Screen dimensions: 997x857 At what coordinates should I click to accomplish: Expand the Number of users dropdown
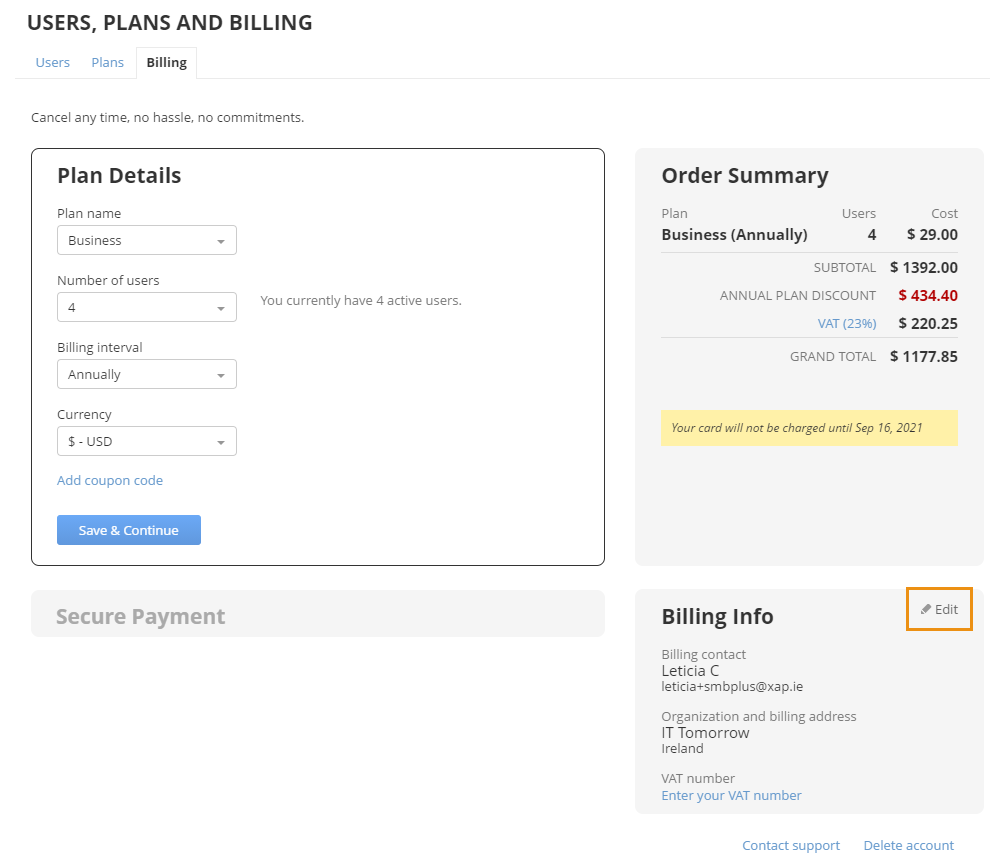(x=146, y=307)
